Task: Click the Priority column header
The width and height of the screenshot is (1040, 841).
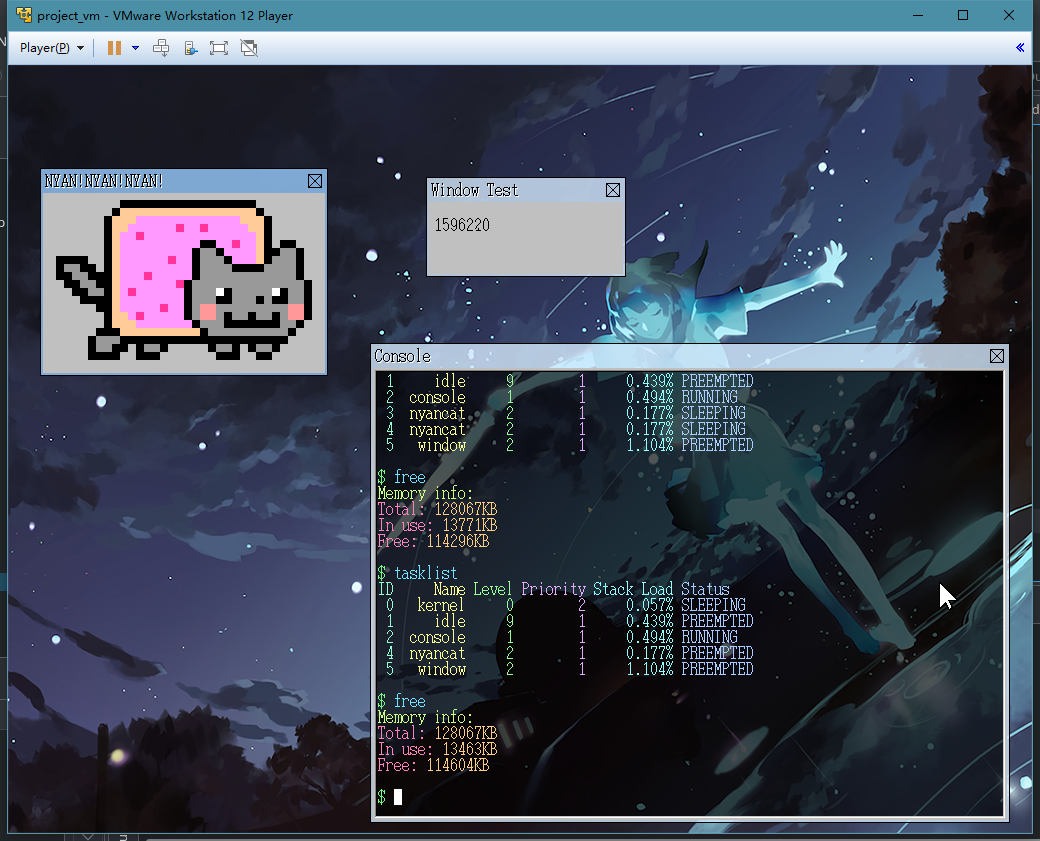Action: coord(553,589)
